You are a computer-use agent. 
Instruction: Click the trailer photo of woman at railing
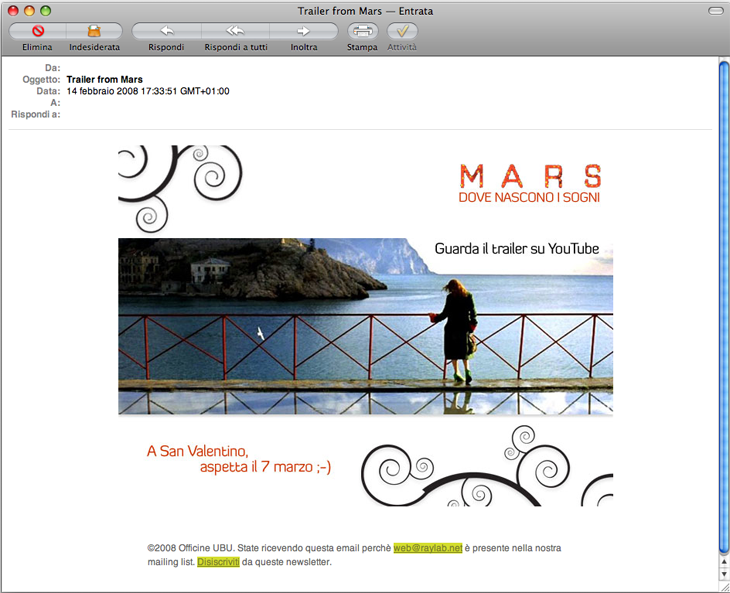tap(365, 330)
